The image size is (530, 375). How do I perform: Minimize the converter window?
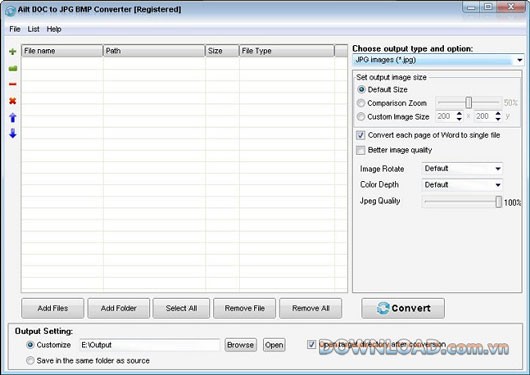click(472, 7)
